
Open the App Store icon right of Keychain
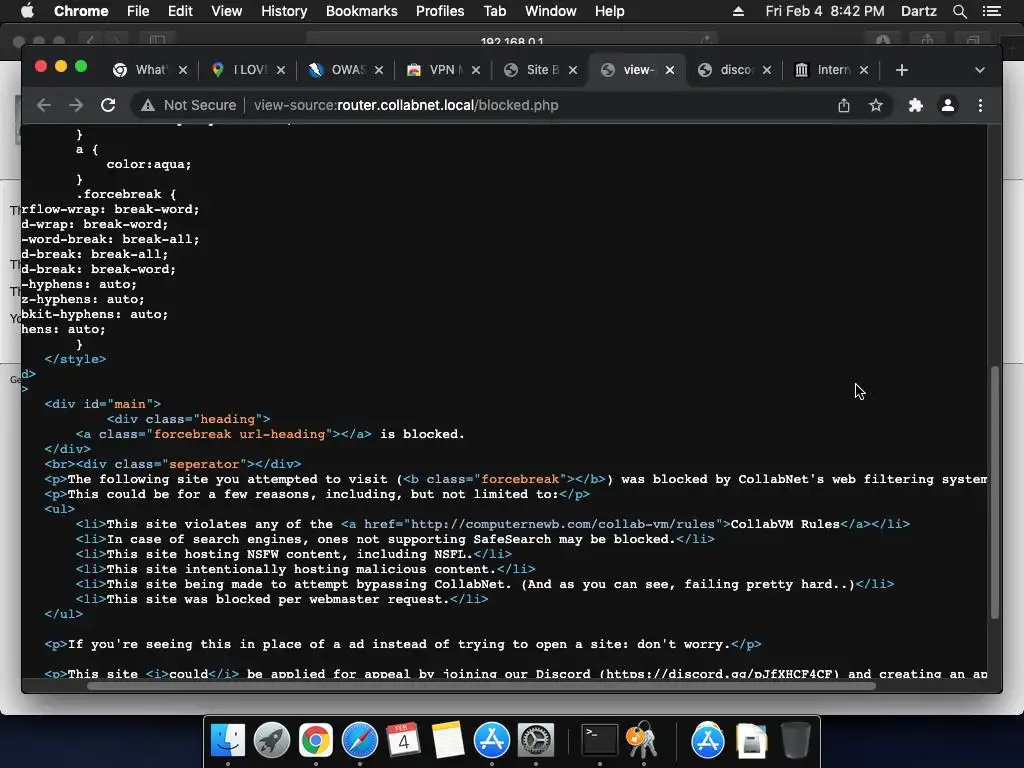click(707, 740)
